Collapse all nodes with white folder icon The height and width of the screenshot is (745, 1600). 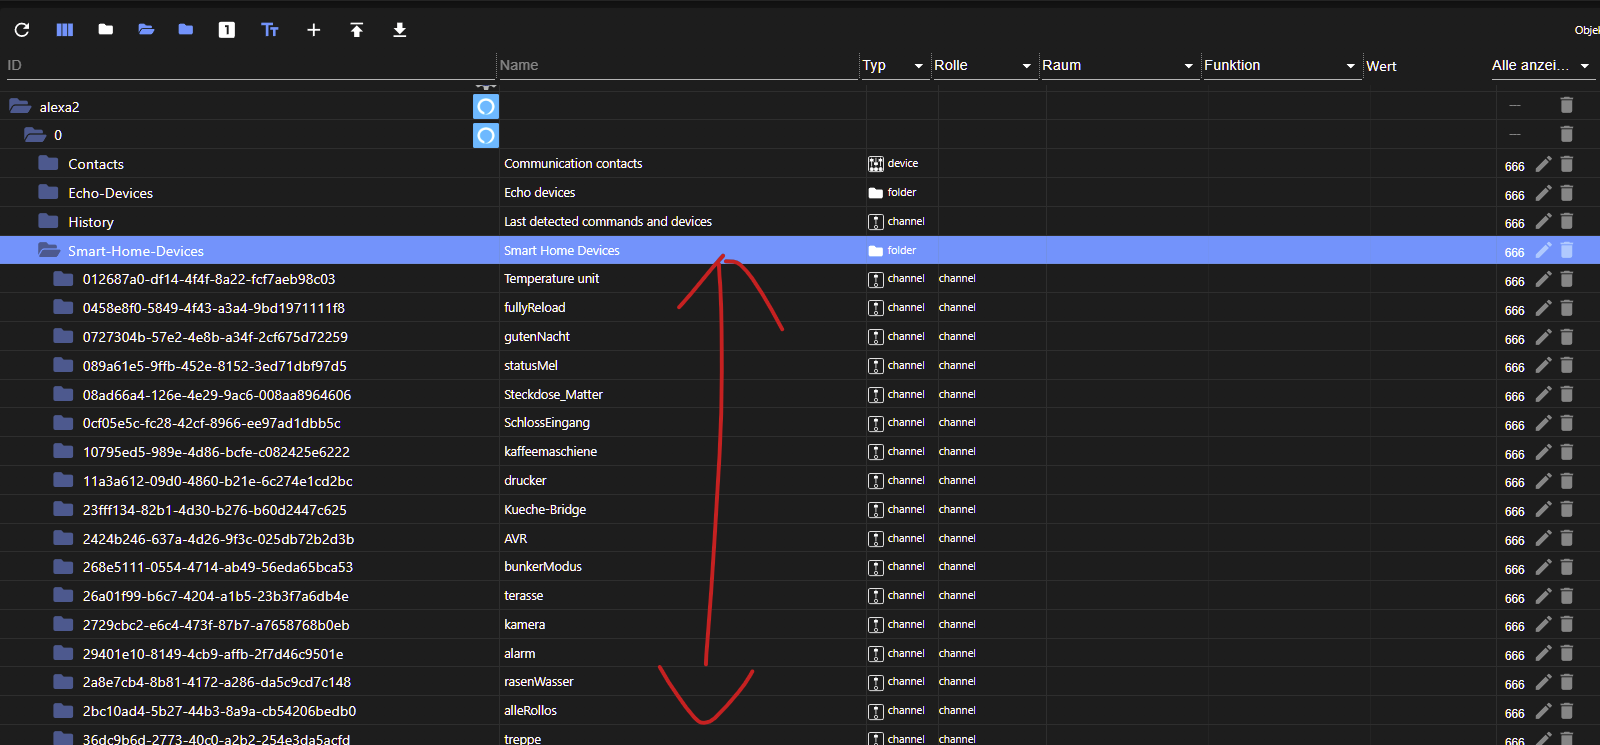click(x=106, y=30)
